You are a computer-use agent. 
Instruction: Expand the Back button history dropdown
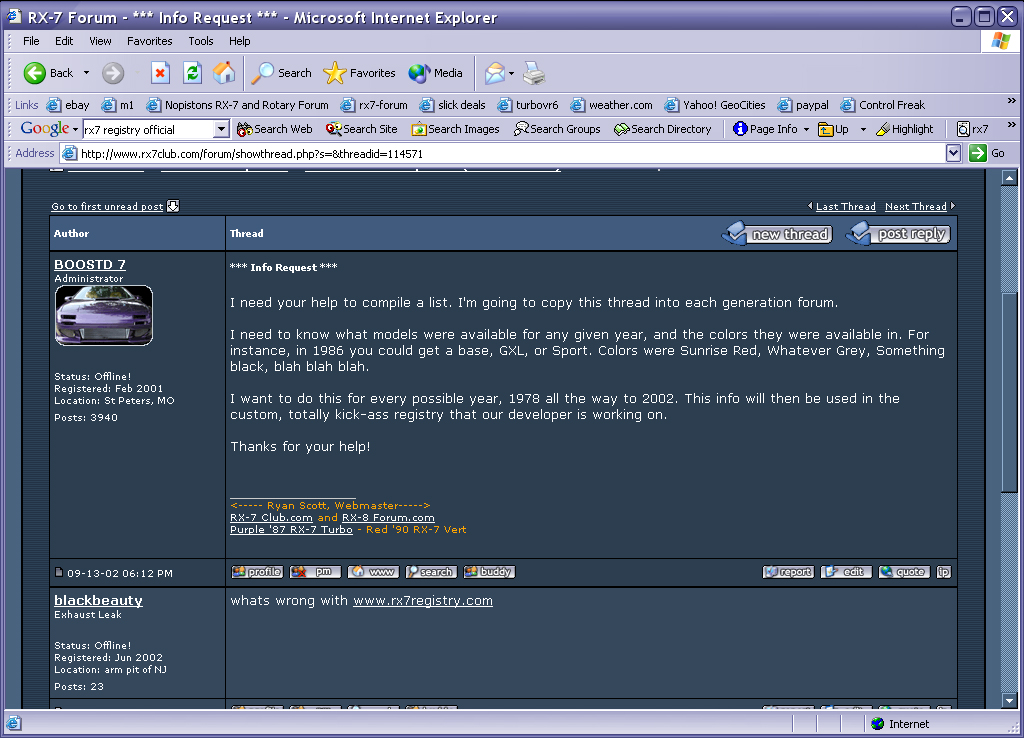(86, 73)
